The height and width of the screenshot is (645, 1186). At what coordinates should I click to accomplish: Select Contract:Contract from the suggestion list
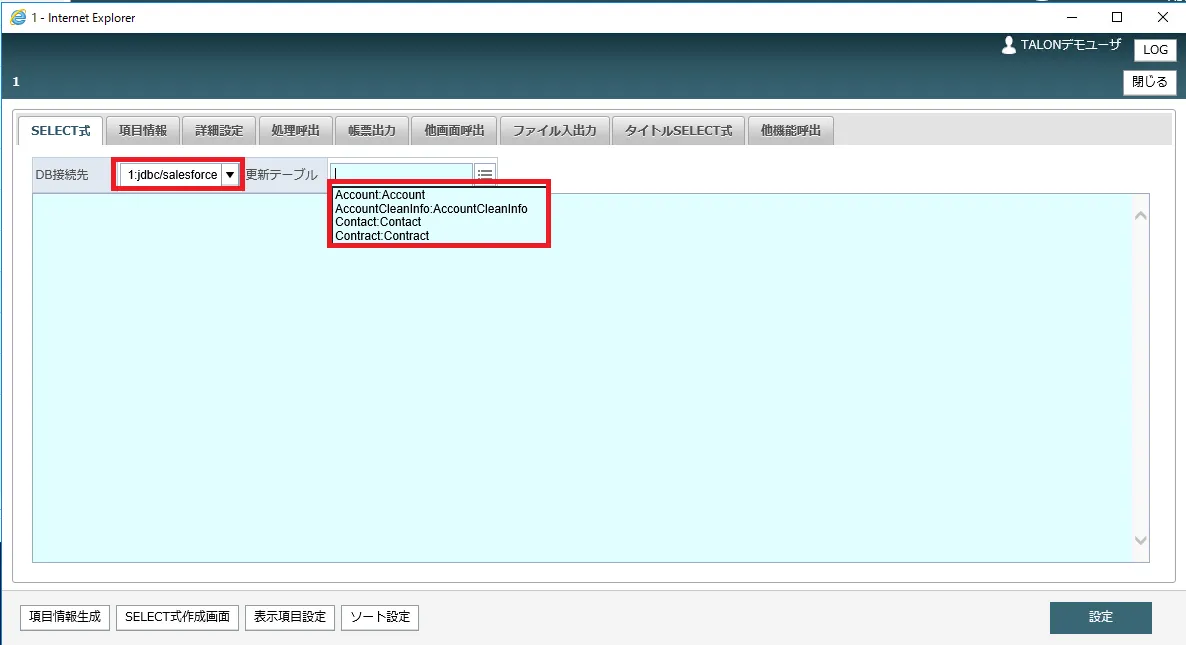pyautogui.click(x=382, y=236)
